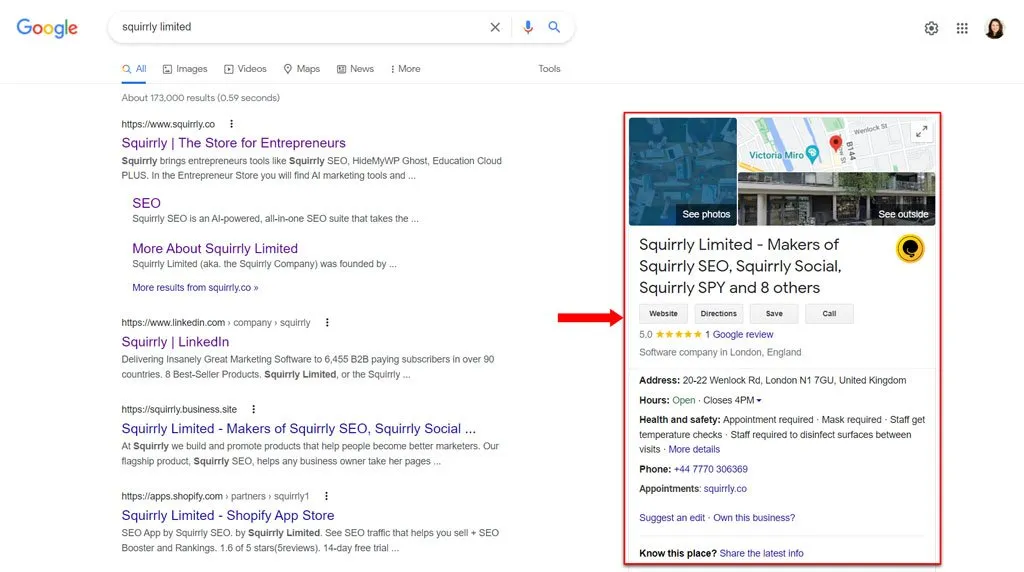1024x572 pixels.
Task: Open the Tools filter options
Action: coord(549,69)
